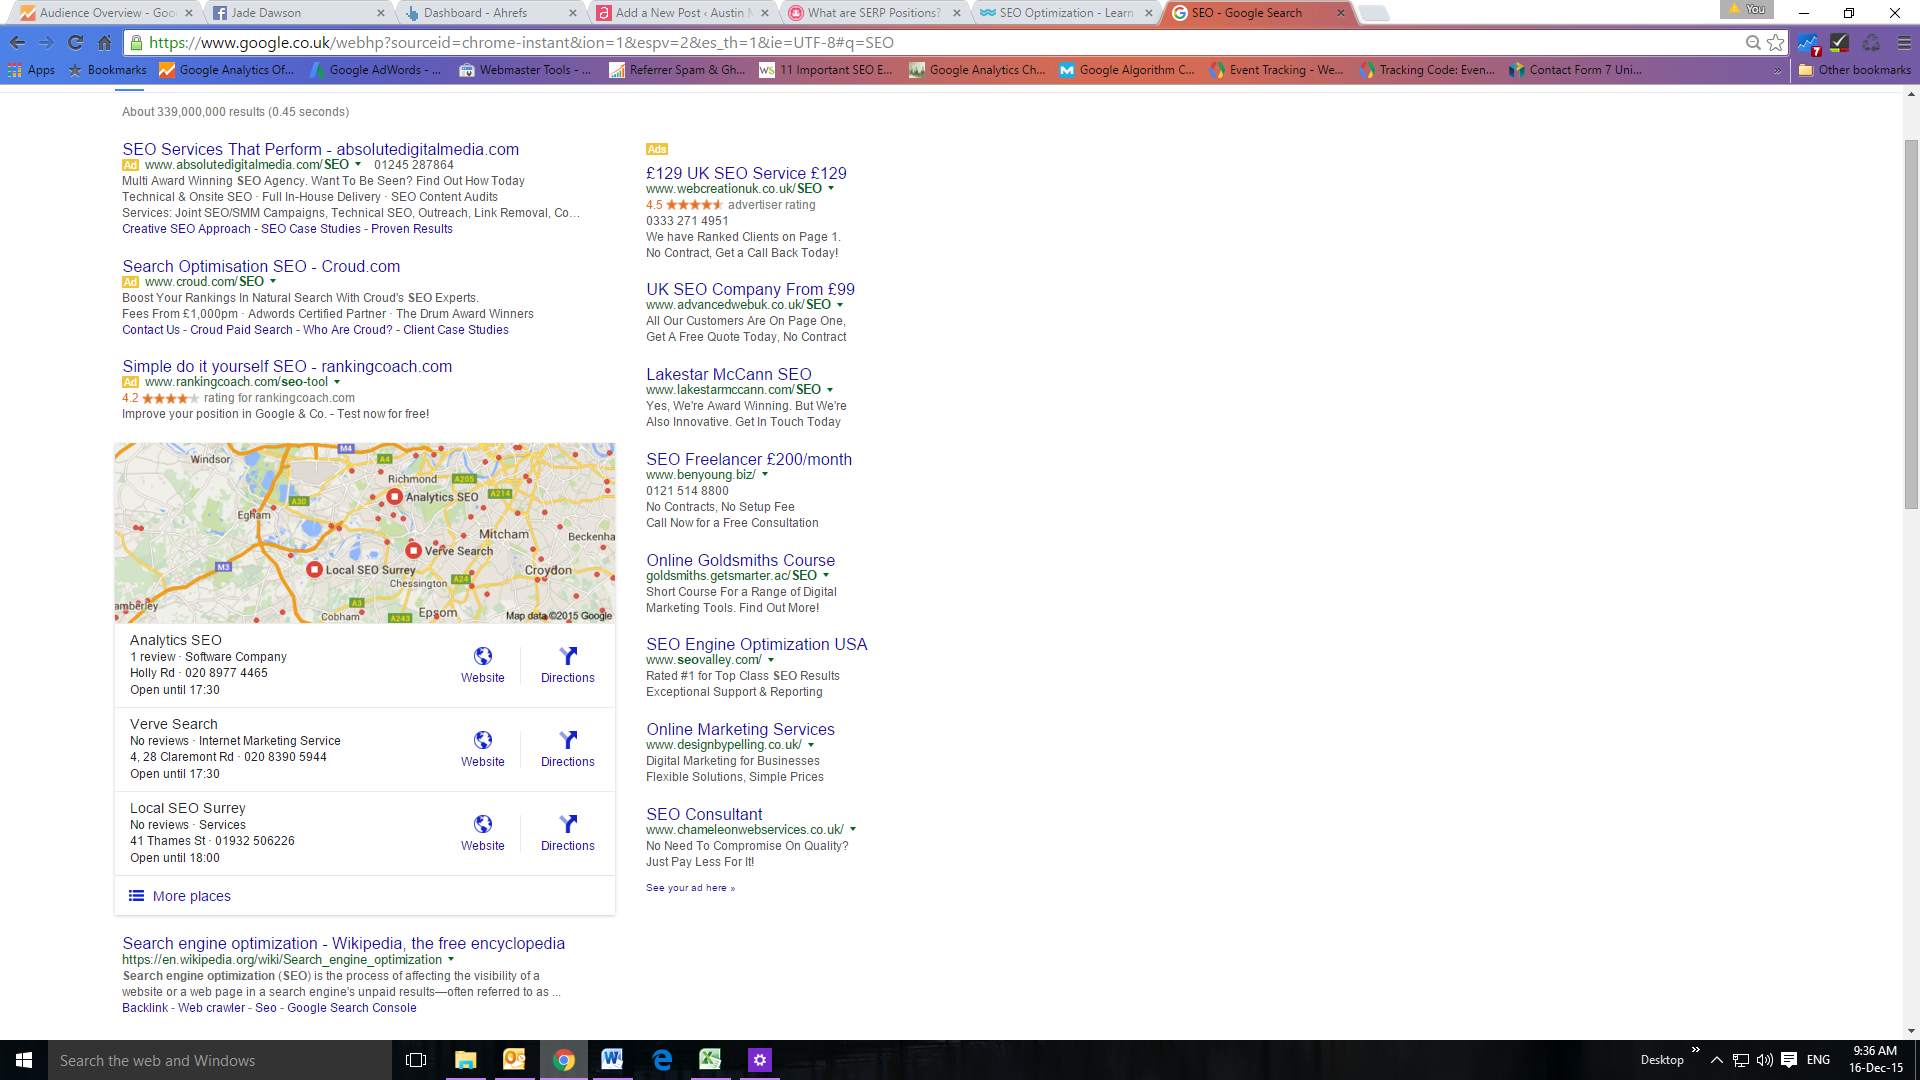Viewport: 1920px width, 1080px height.
Task: Open Other bookmarks folder
Action: tap(1854, 70)
